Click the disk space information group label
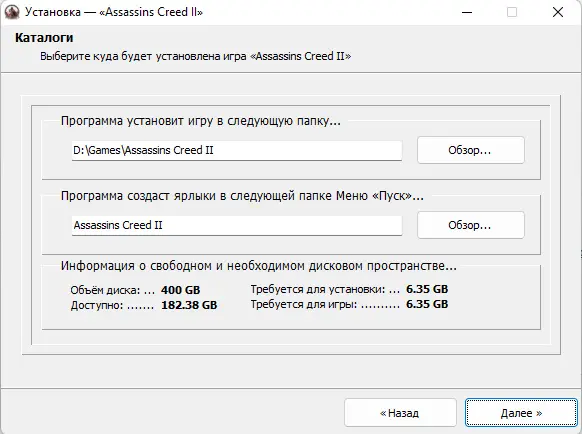 click(x=259, y=266)
